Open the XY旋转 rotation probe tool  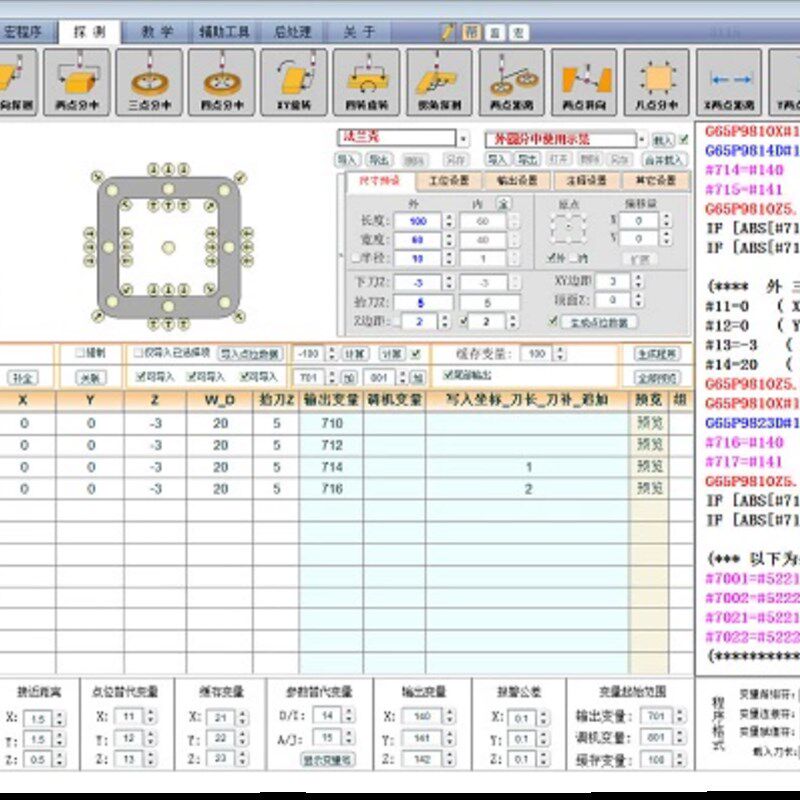point(290,80)
